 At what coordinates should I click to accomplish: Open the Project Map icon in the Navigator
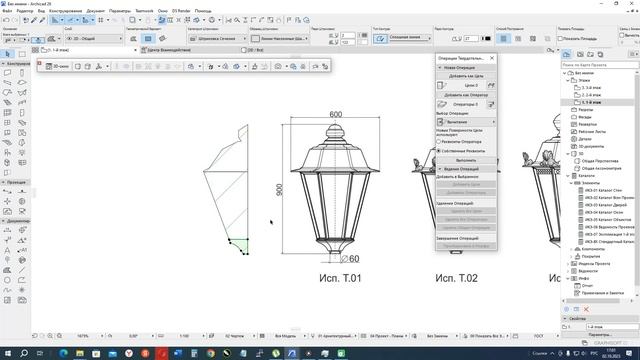coord(567,54)
